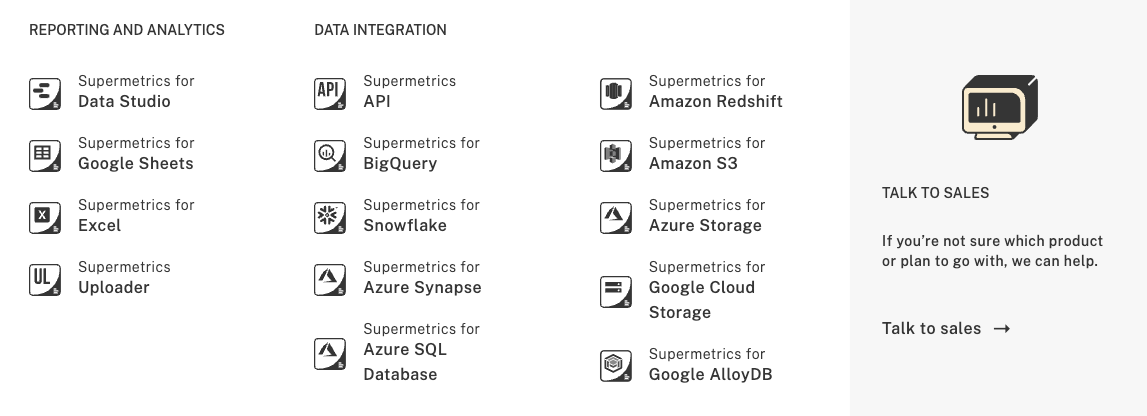Open Supermetrics for Azure Storage link
1147x416 pixels.
(x=705, y=216)
